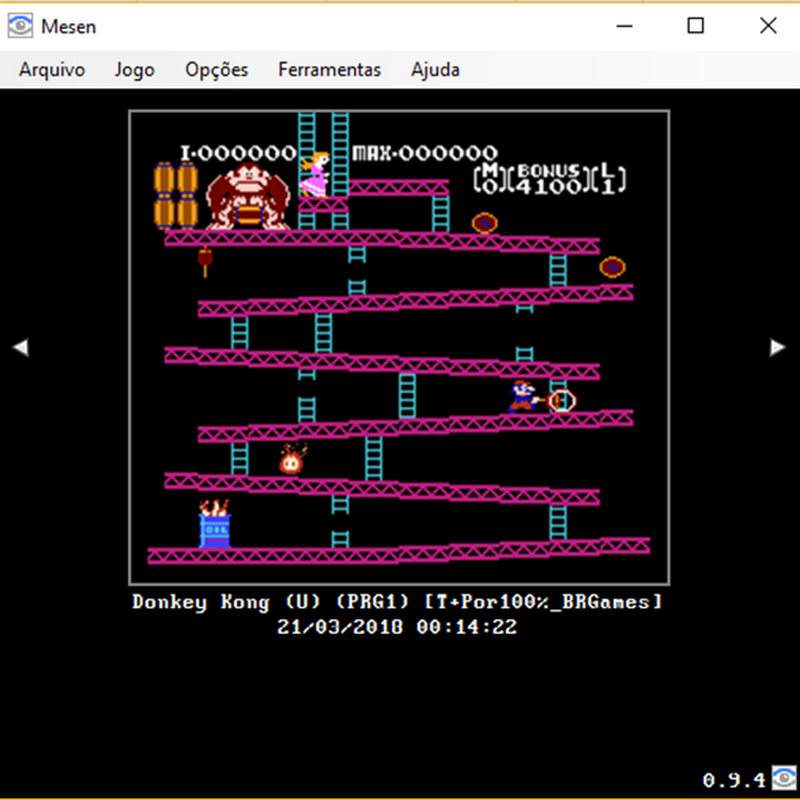The image size is (800, 800).
Task: Click the game title text "Donkey Kong (U) (PRG1)"
Action: point(271,602)
